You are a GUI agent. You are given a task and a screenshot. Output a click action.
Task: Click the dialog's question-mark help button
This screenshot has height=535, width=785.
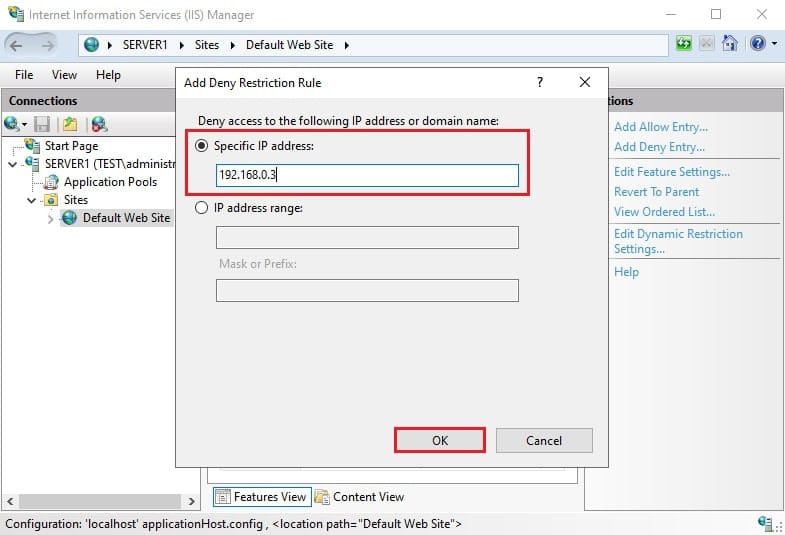click(x=540, y=82)
